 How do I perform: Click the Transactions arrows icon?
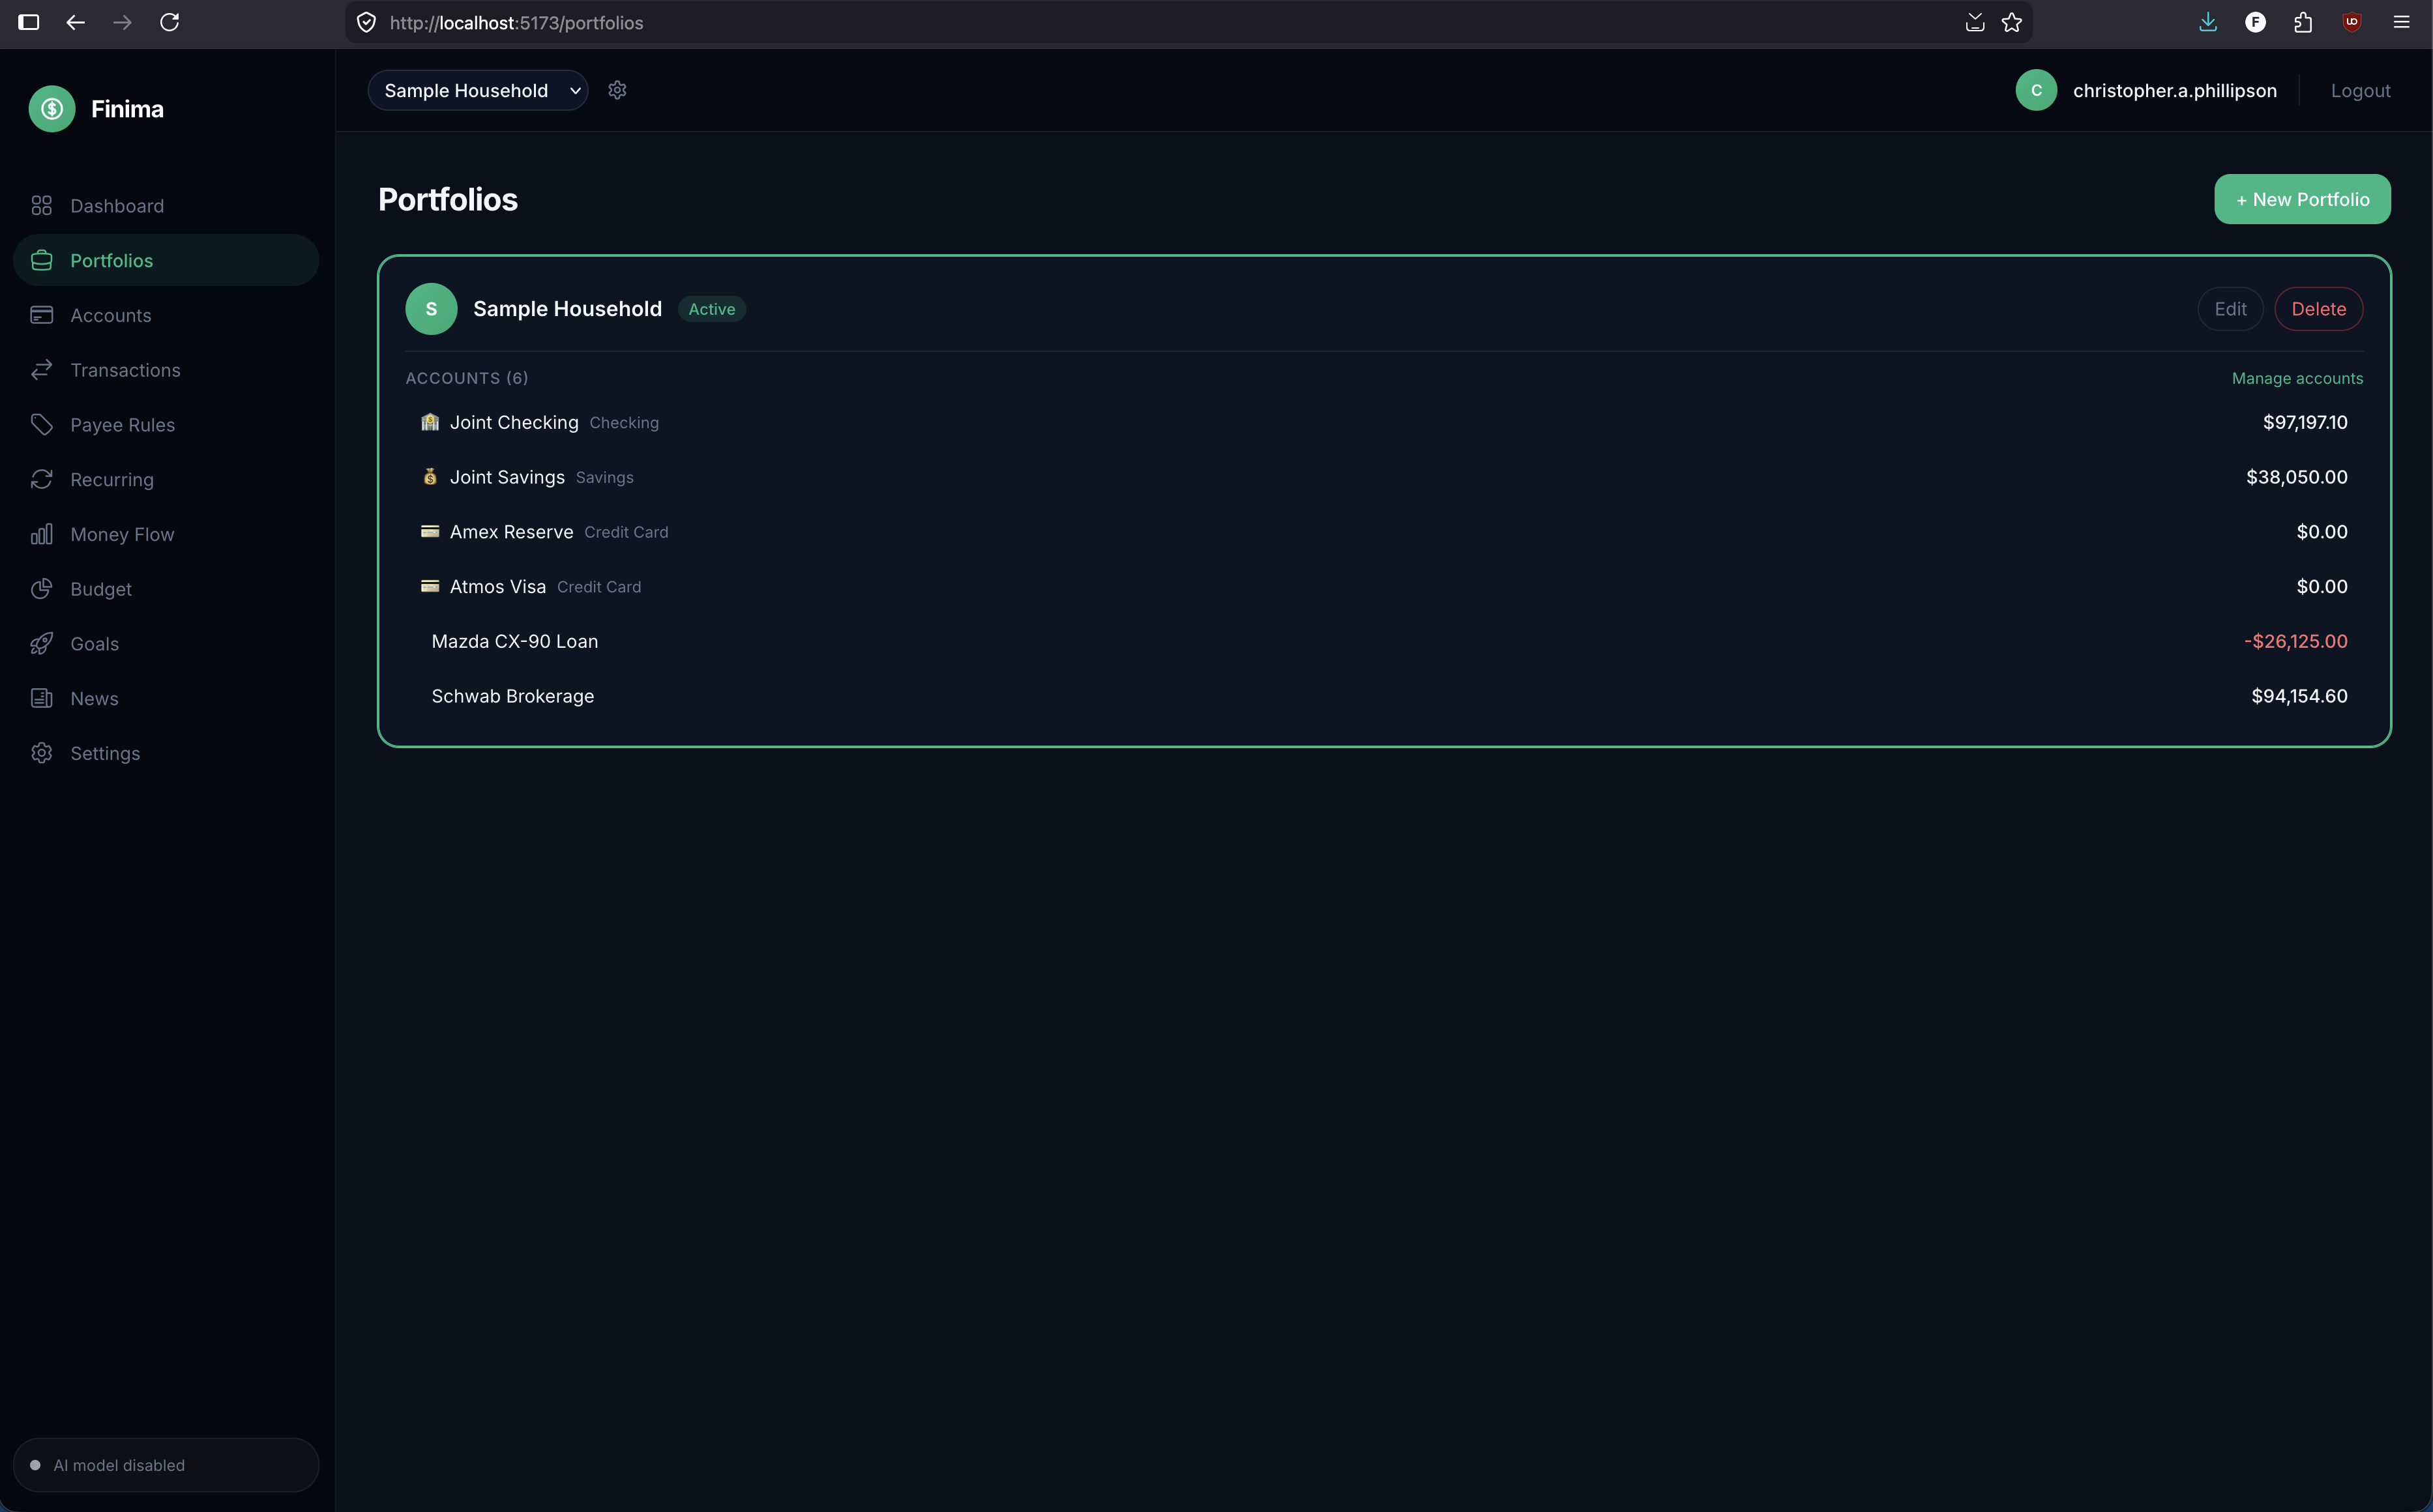coord(41,370)
